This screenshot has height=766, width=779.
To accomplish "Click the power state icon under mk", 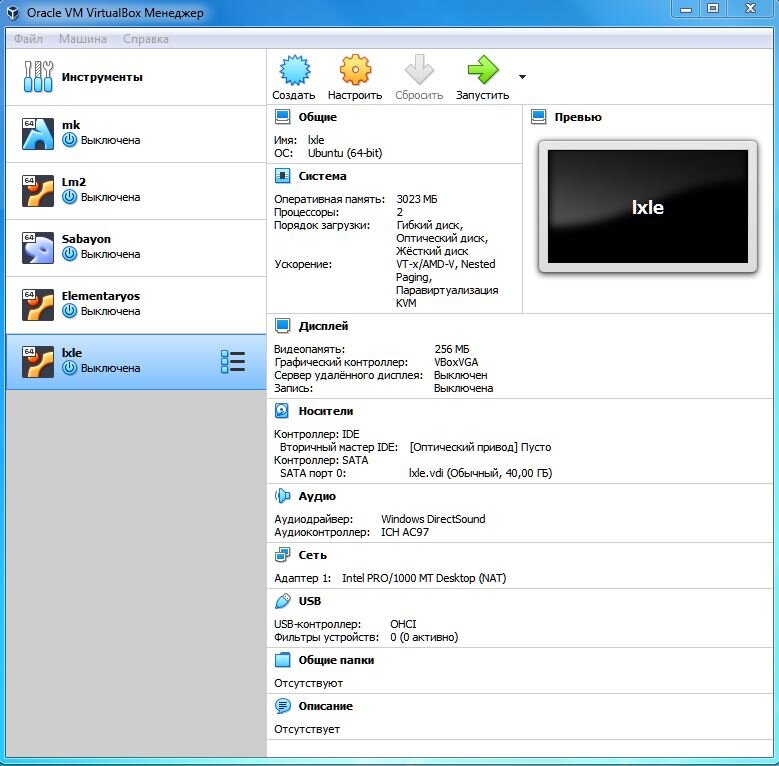I will (x=70, y=140).
